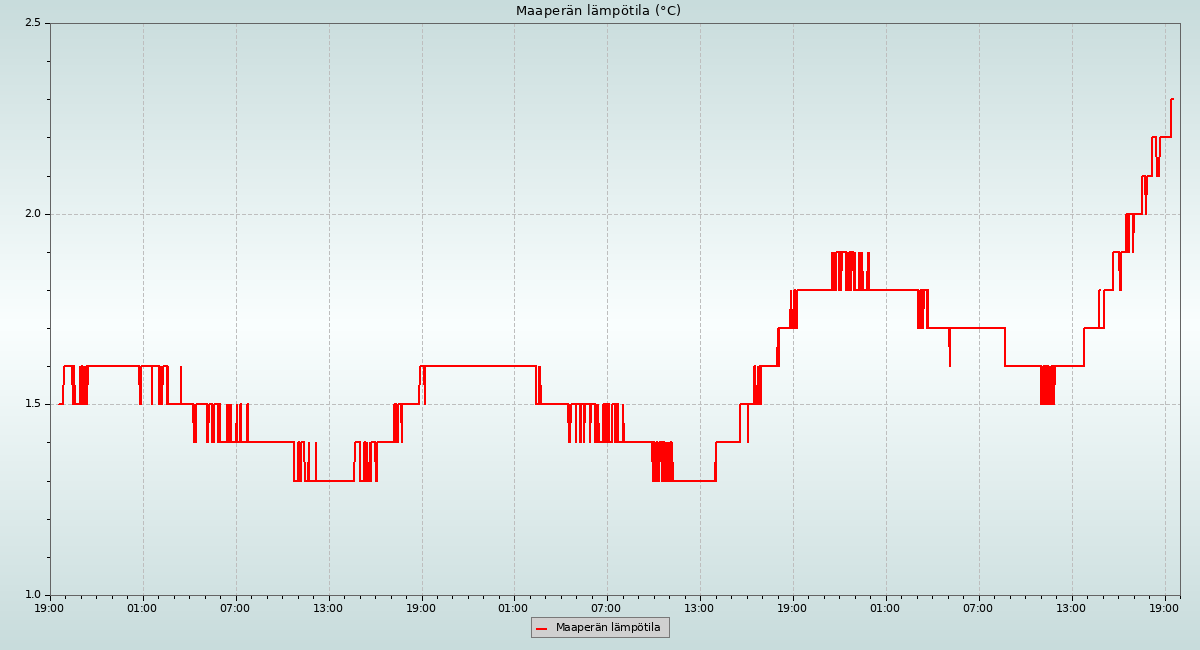Click the flat 1.3 segment above the leftmost 13:00
1200x650 pixels.
[335, 481]
